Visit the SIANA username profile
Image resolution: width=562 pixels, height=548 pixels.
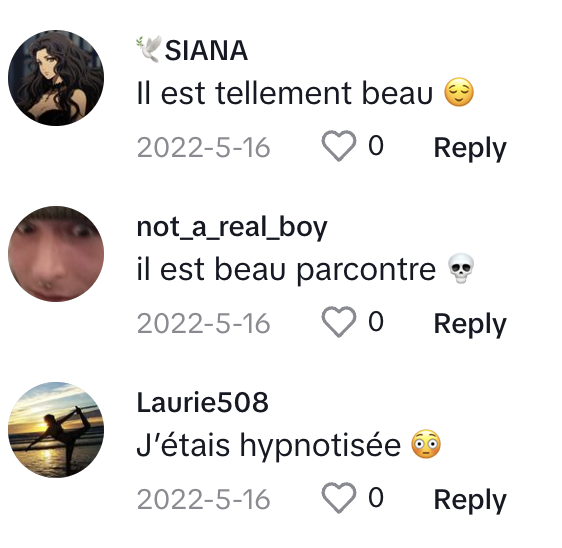click(x=206, y=51)
